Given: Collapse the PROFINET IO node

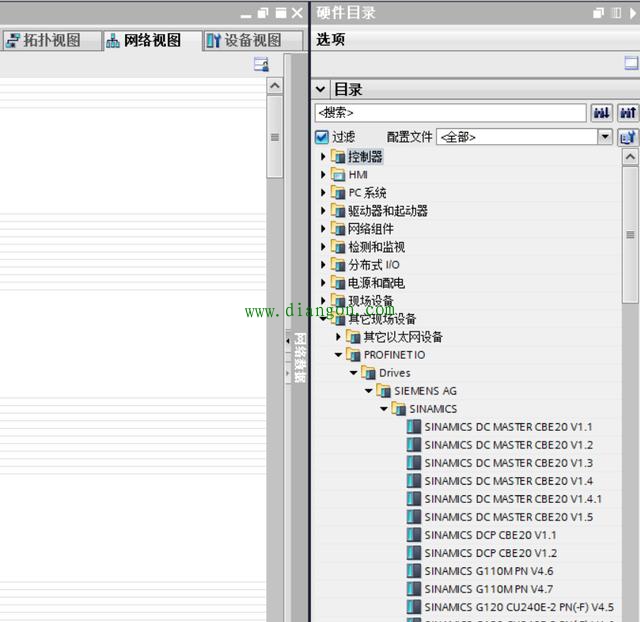Looking at the screenshot, I should (339, 355).
